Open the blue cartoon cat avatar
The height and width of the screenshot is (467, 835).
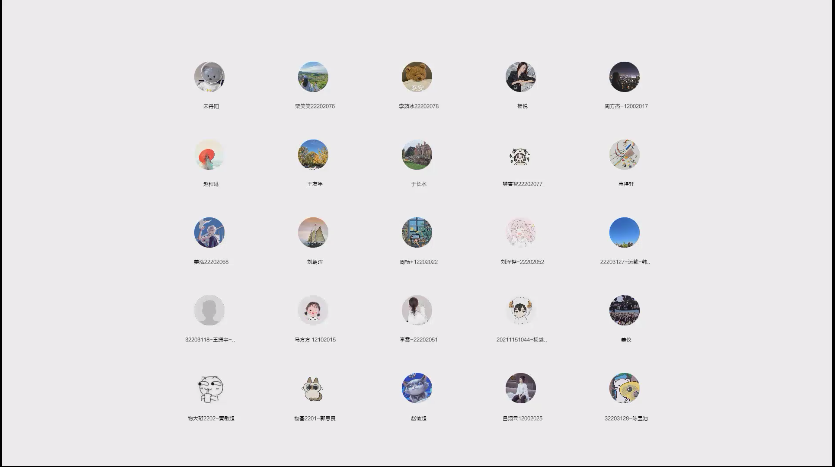coord(417,388)
